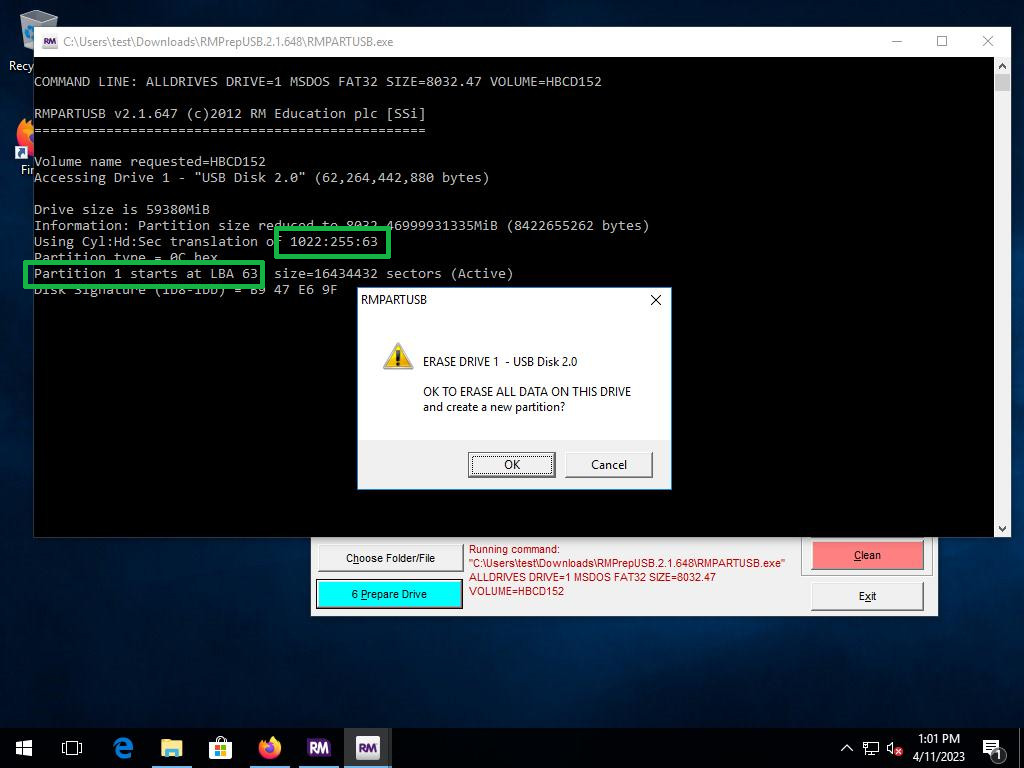Open the console window's title bar icon menu
The width and height of the screenshot is (1024, 768).
tap(49, 42)
